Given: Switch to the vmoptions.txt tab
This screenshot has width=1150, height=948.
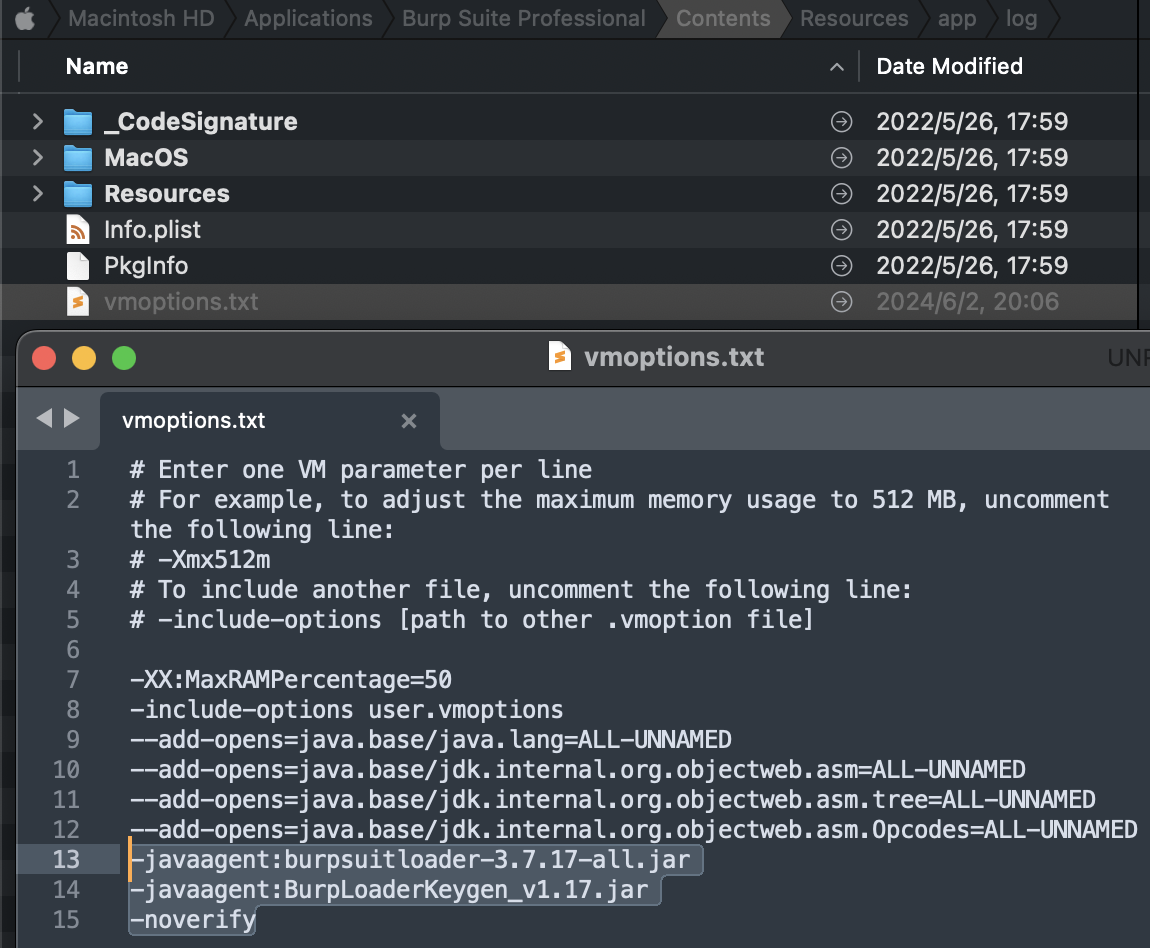Looking at the screenshot, I should (269, 421).
